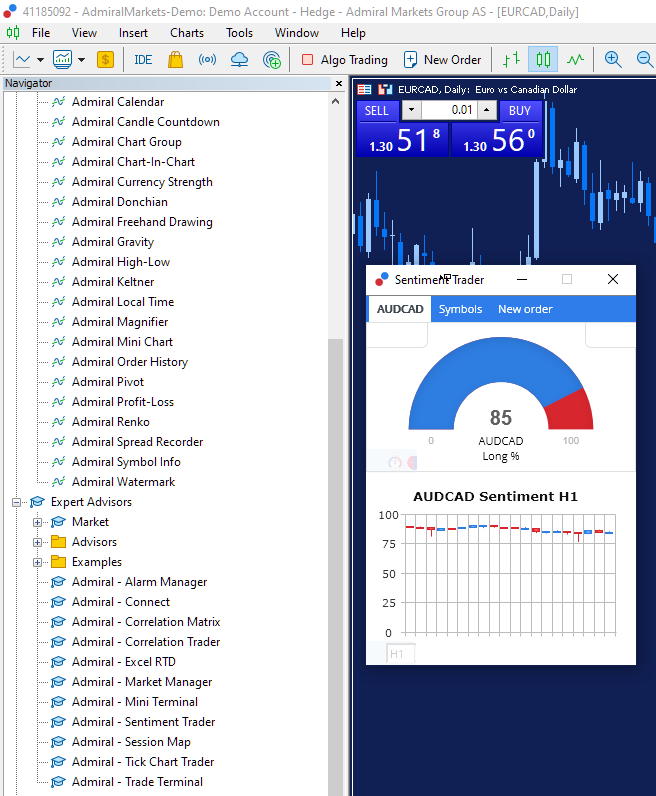
Task: Close the Sentiment Trader window
Action: click(x=613, y=279)
